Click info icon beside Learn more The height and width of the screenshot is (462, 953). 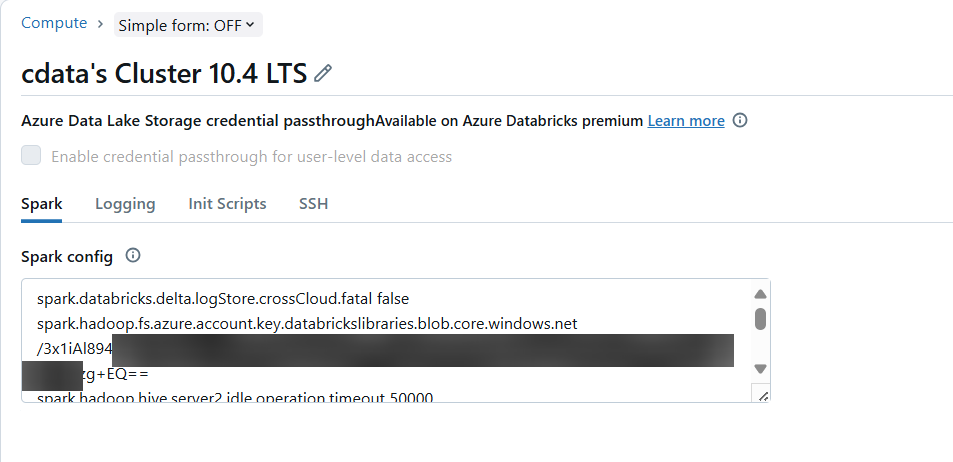coord(740,121)
